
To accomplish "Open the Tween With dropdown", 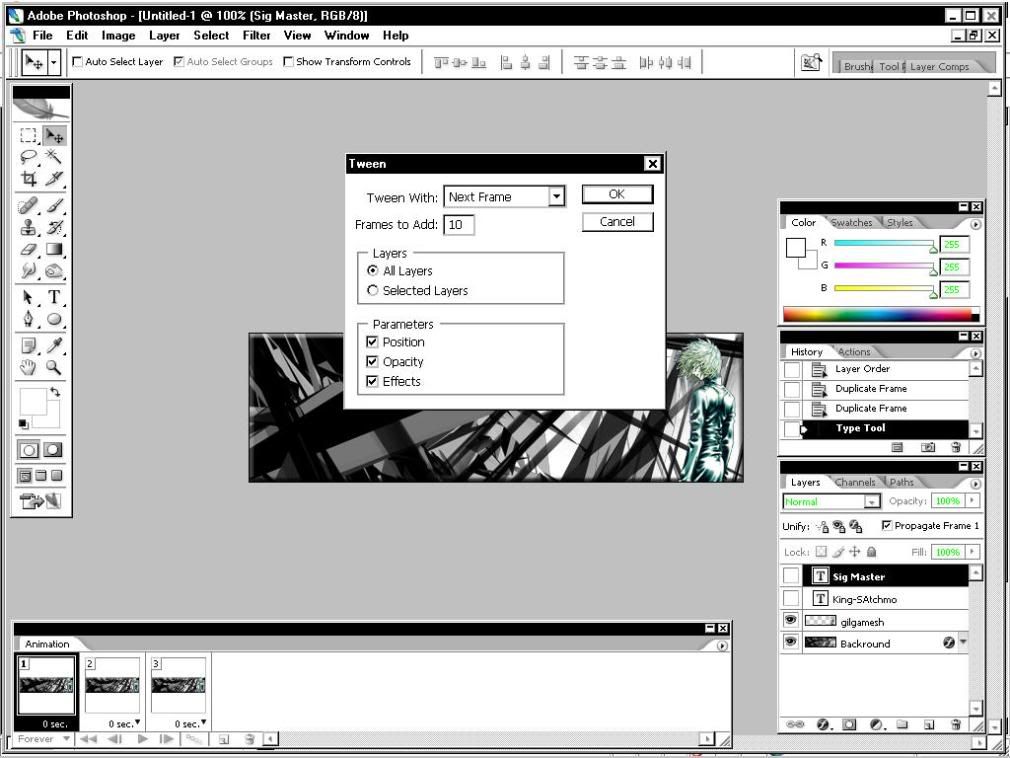I will click(557, 196).
